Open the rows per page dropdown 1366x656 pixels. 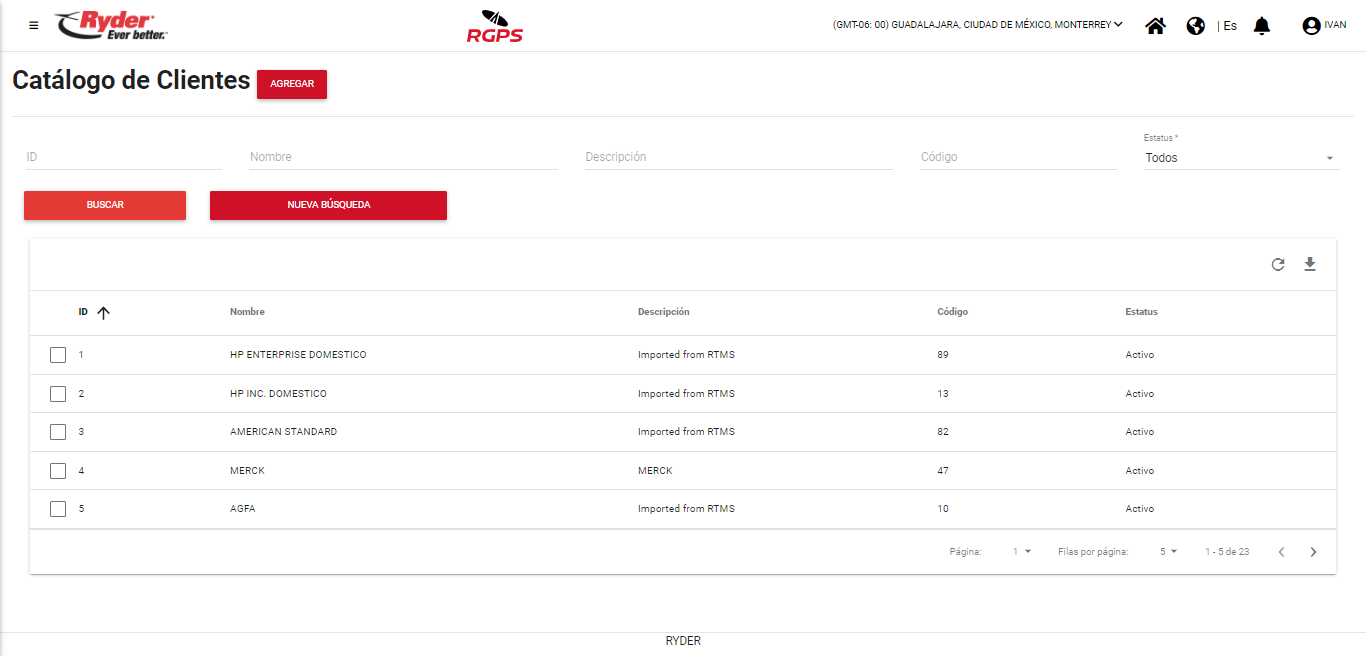[1168, 552]
